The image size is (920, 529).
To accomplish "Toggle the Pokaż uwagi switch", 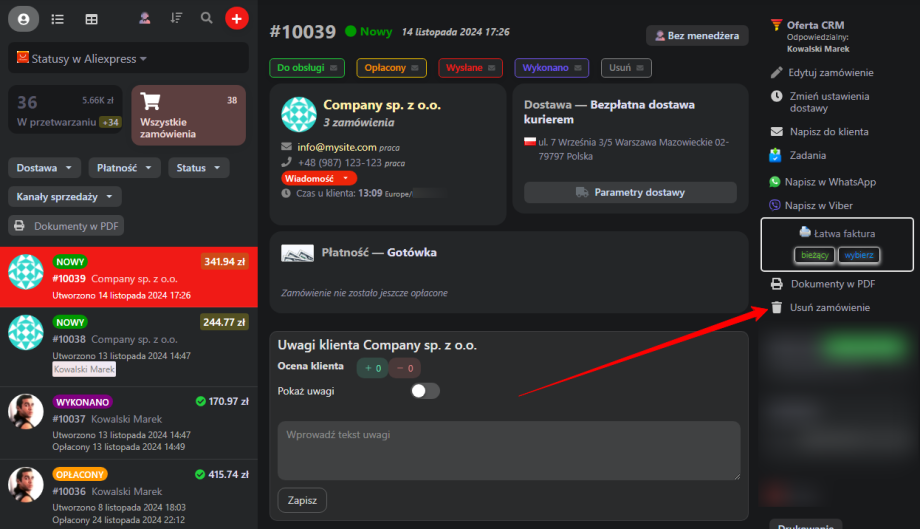I will pyautogui.click(x=426, y=391).
